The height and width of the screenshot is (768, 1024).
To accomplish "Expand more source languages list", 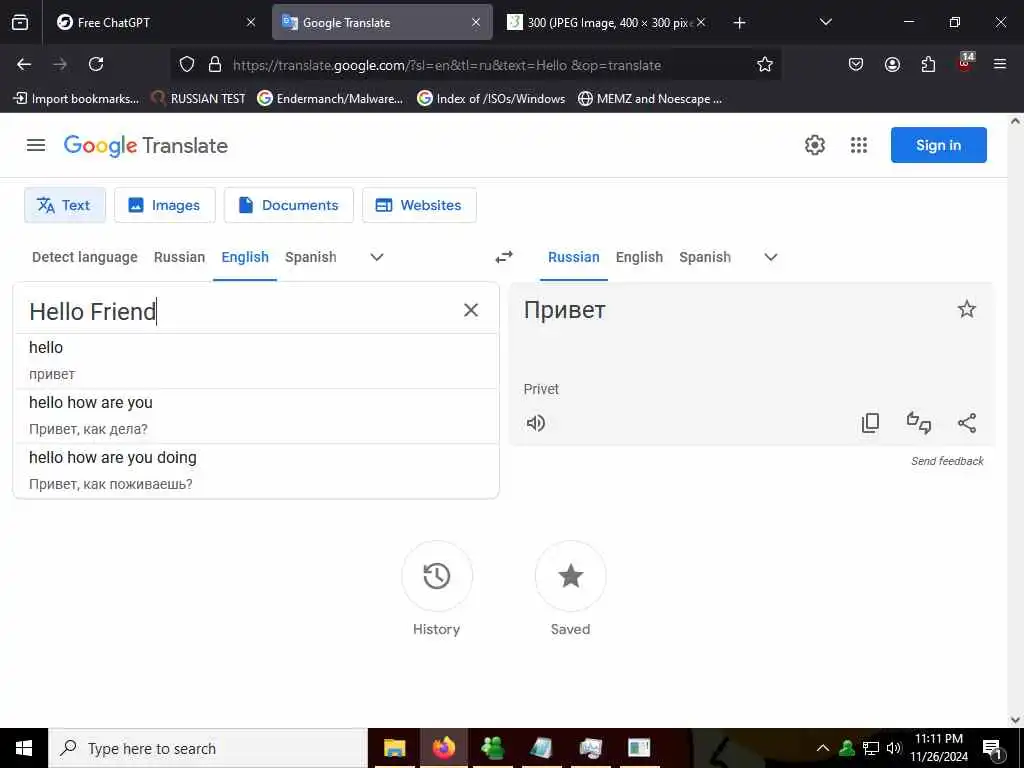I will (377, 257).
